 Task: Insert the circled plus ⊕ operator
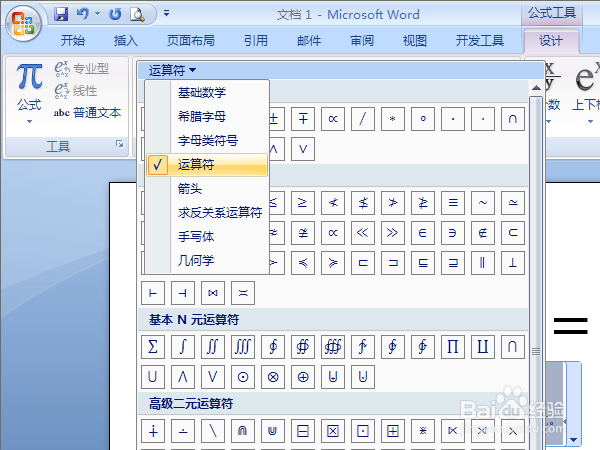(303, 377)
